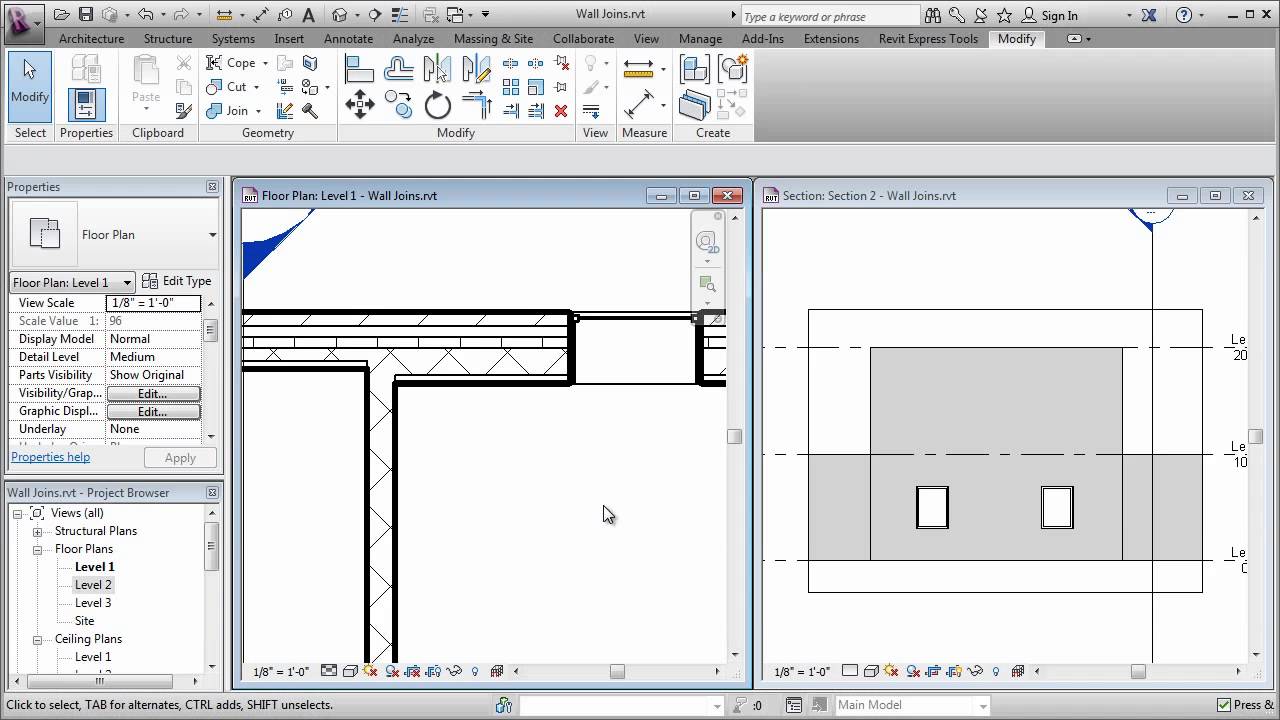1280x720 pixels.
Task: Open the Annotate ribbon tab
Action: click(x=348, y=39)
